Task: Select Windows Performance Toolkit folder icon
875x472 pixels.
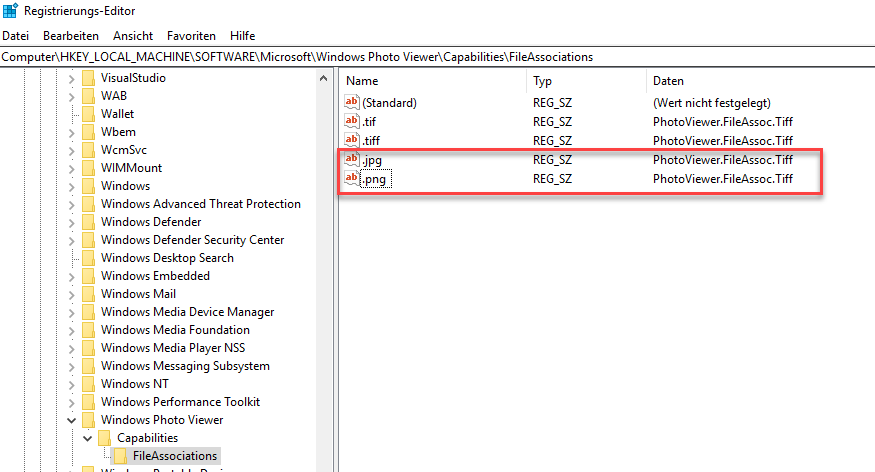Action: 88,402
